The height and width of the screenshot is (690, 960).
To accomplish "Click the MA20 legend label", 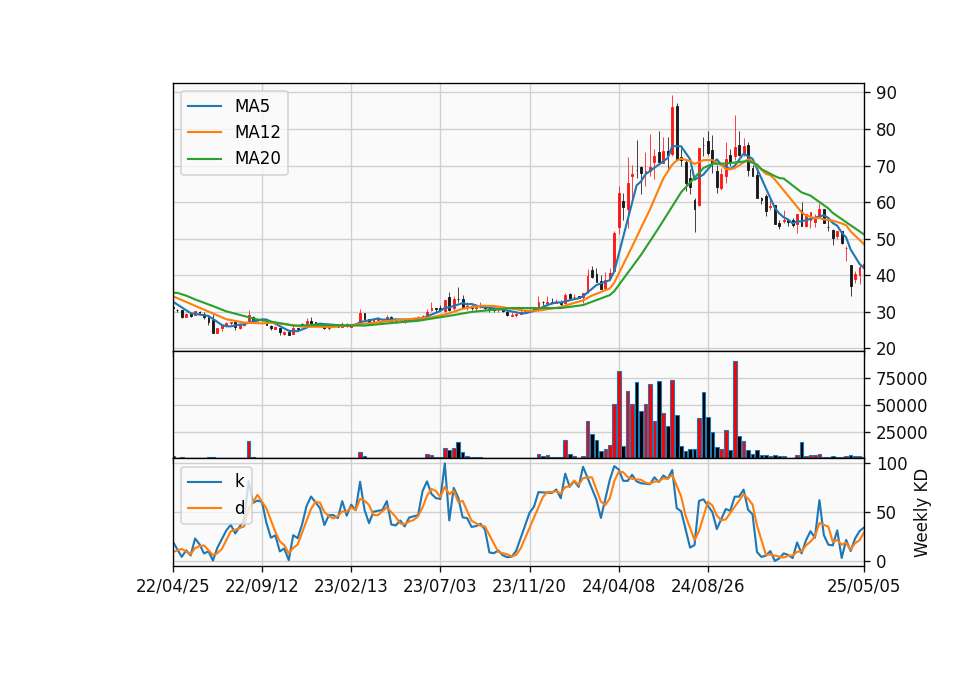I will [257, 158].
